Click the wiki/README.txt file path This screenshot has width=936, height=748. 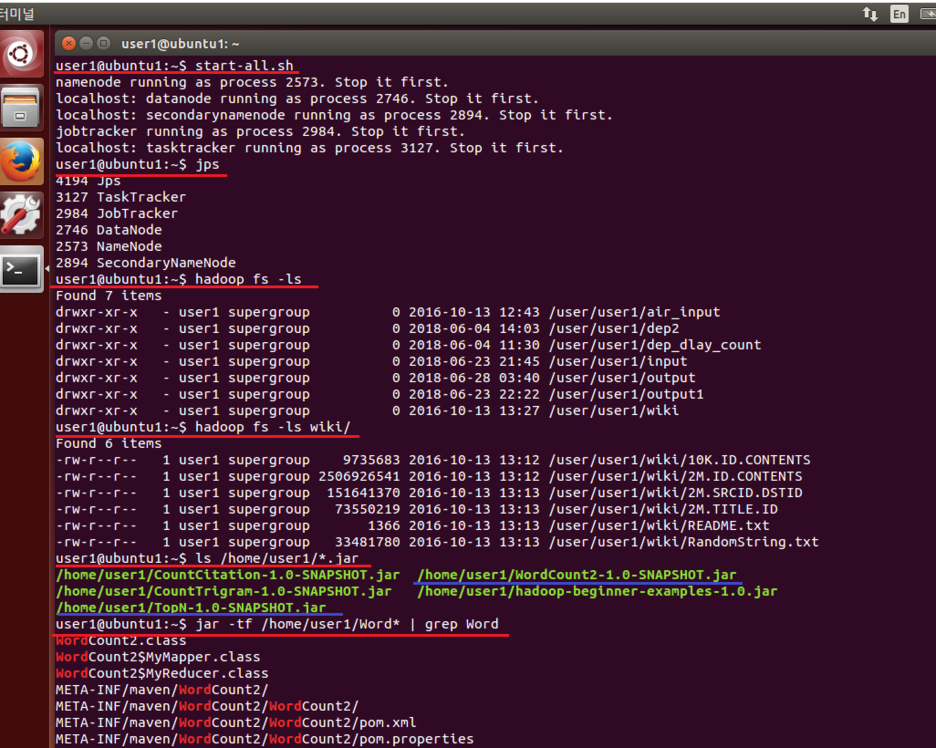(x=659, y=526)
